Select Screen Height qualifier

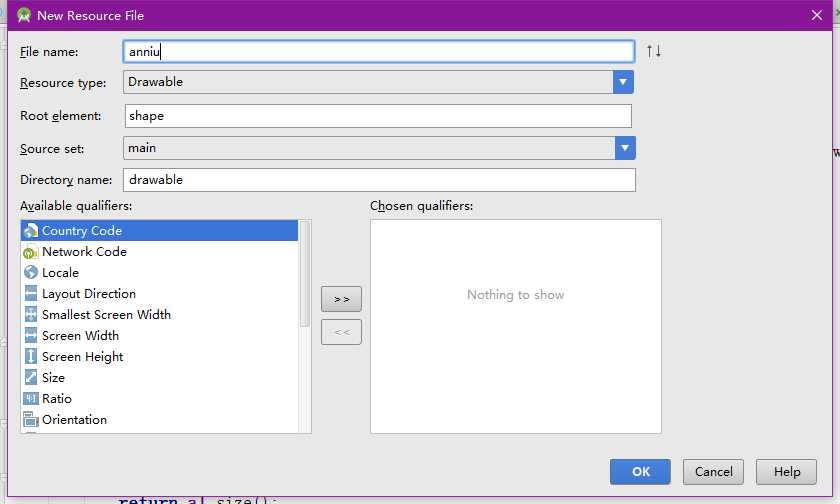159,356
